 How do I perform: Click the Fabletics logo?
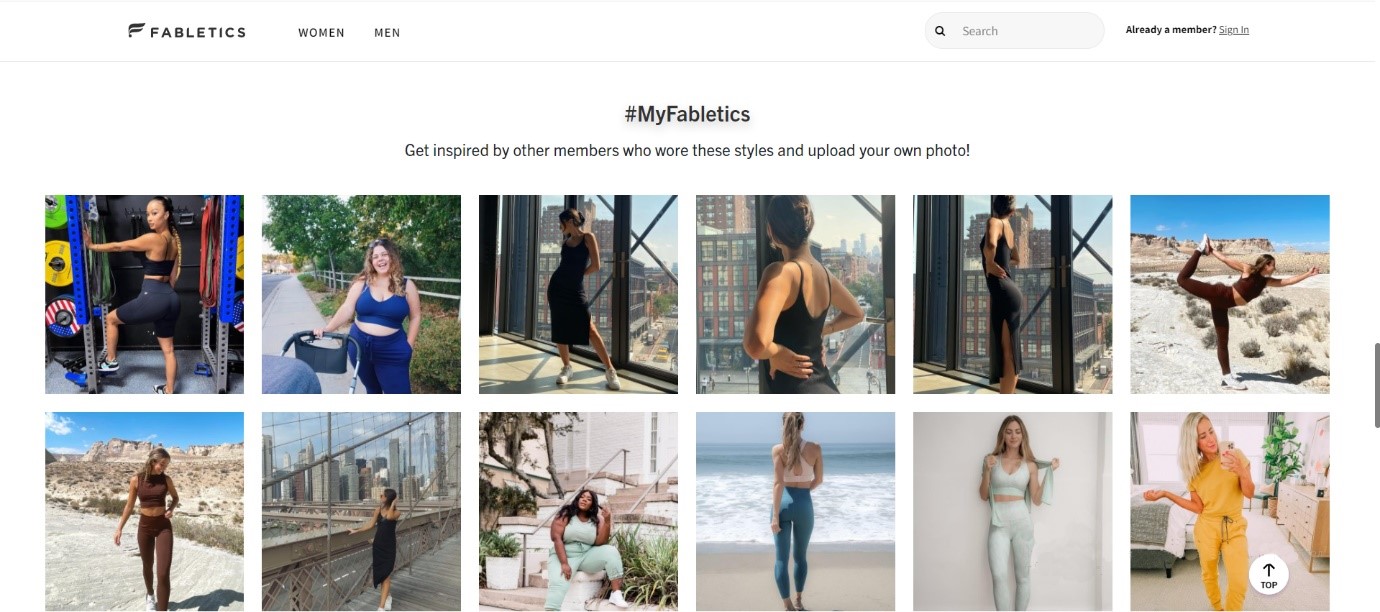187,31
